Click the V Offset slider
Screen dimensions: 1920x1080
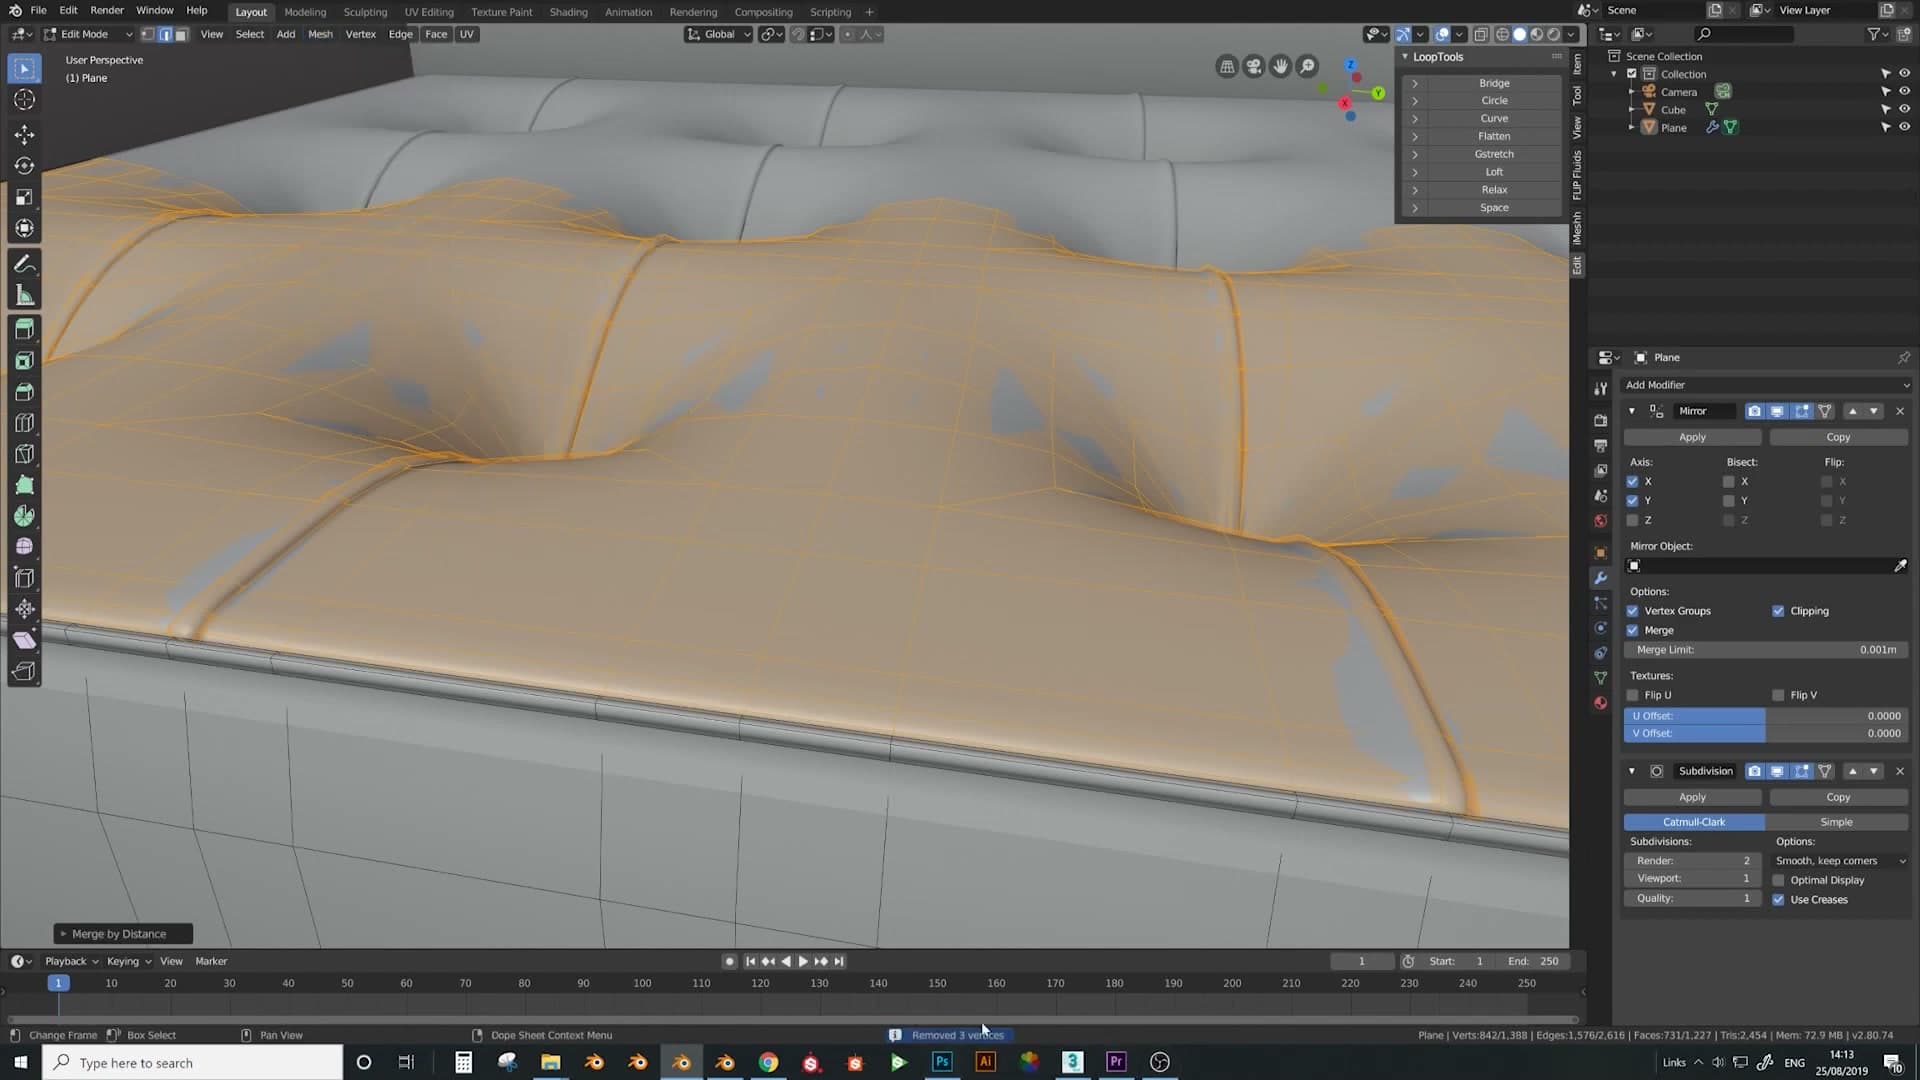[x=1766, y=733]
